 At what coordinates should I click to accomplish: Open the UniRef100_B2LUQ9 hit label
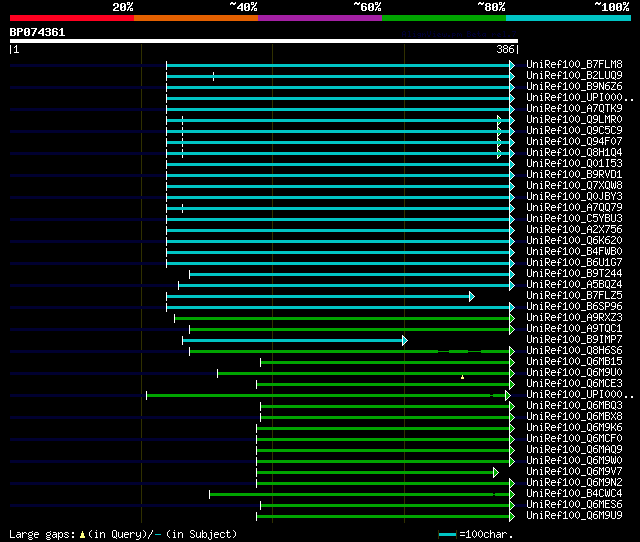tap(574, 76)
